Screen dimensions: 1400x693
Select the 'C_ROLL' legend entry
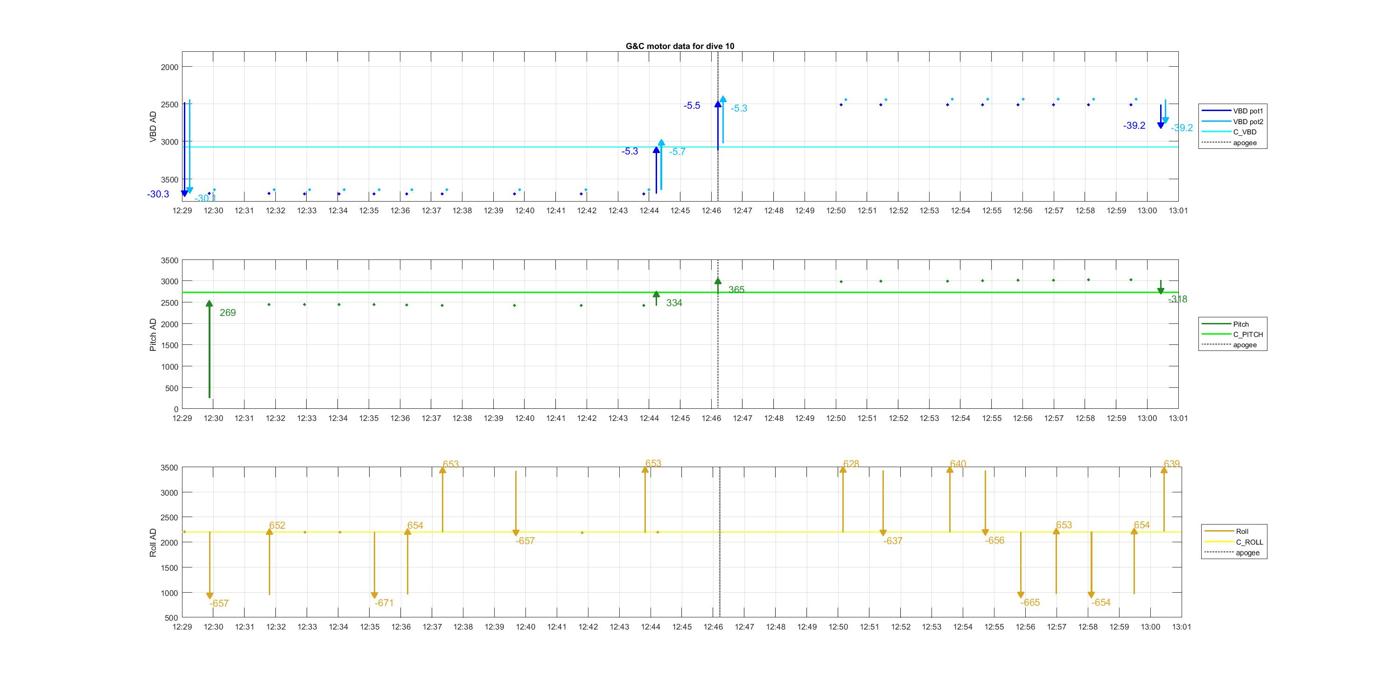[1233, 542]
